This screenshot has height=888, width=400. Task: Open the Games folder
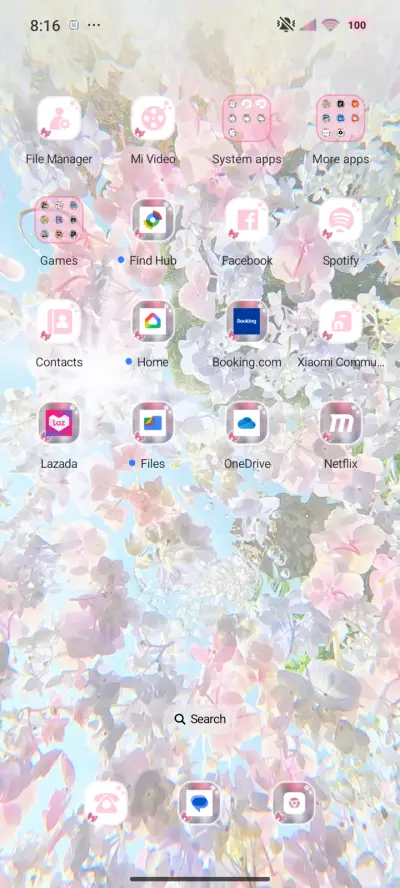coord(59,220)
